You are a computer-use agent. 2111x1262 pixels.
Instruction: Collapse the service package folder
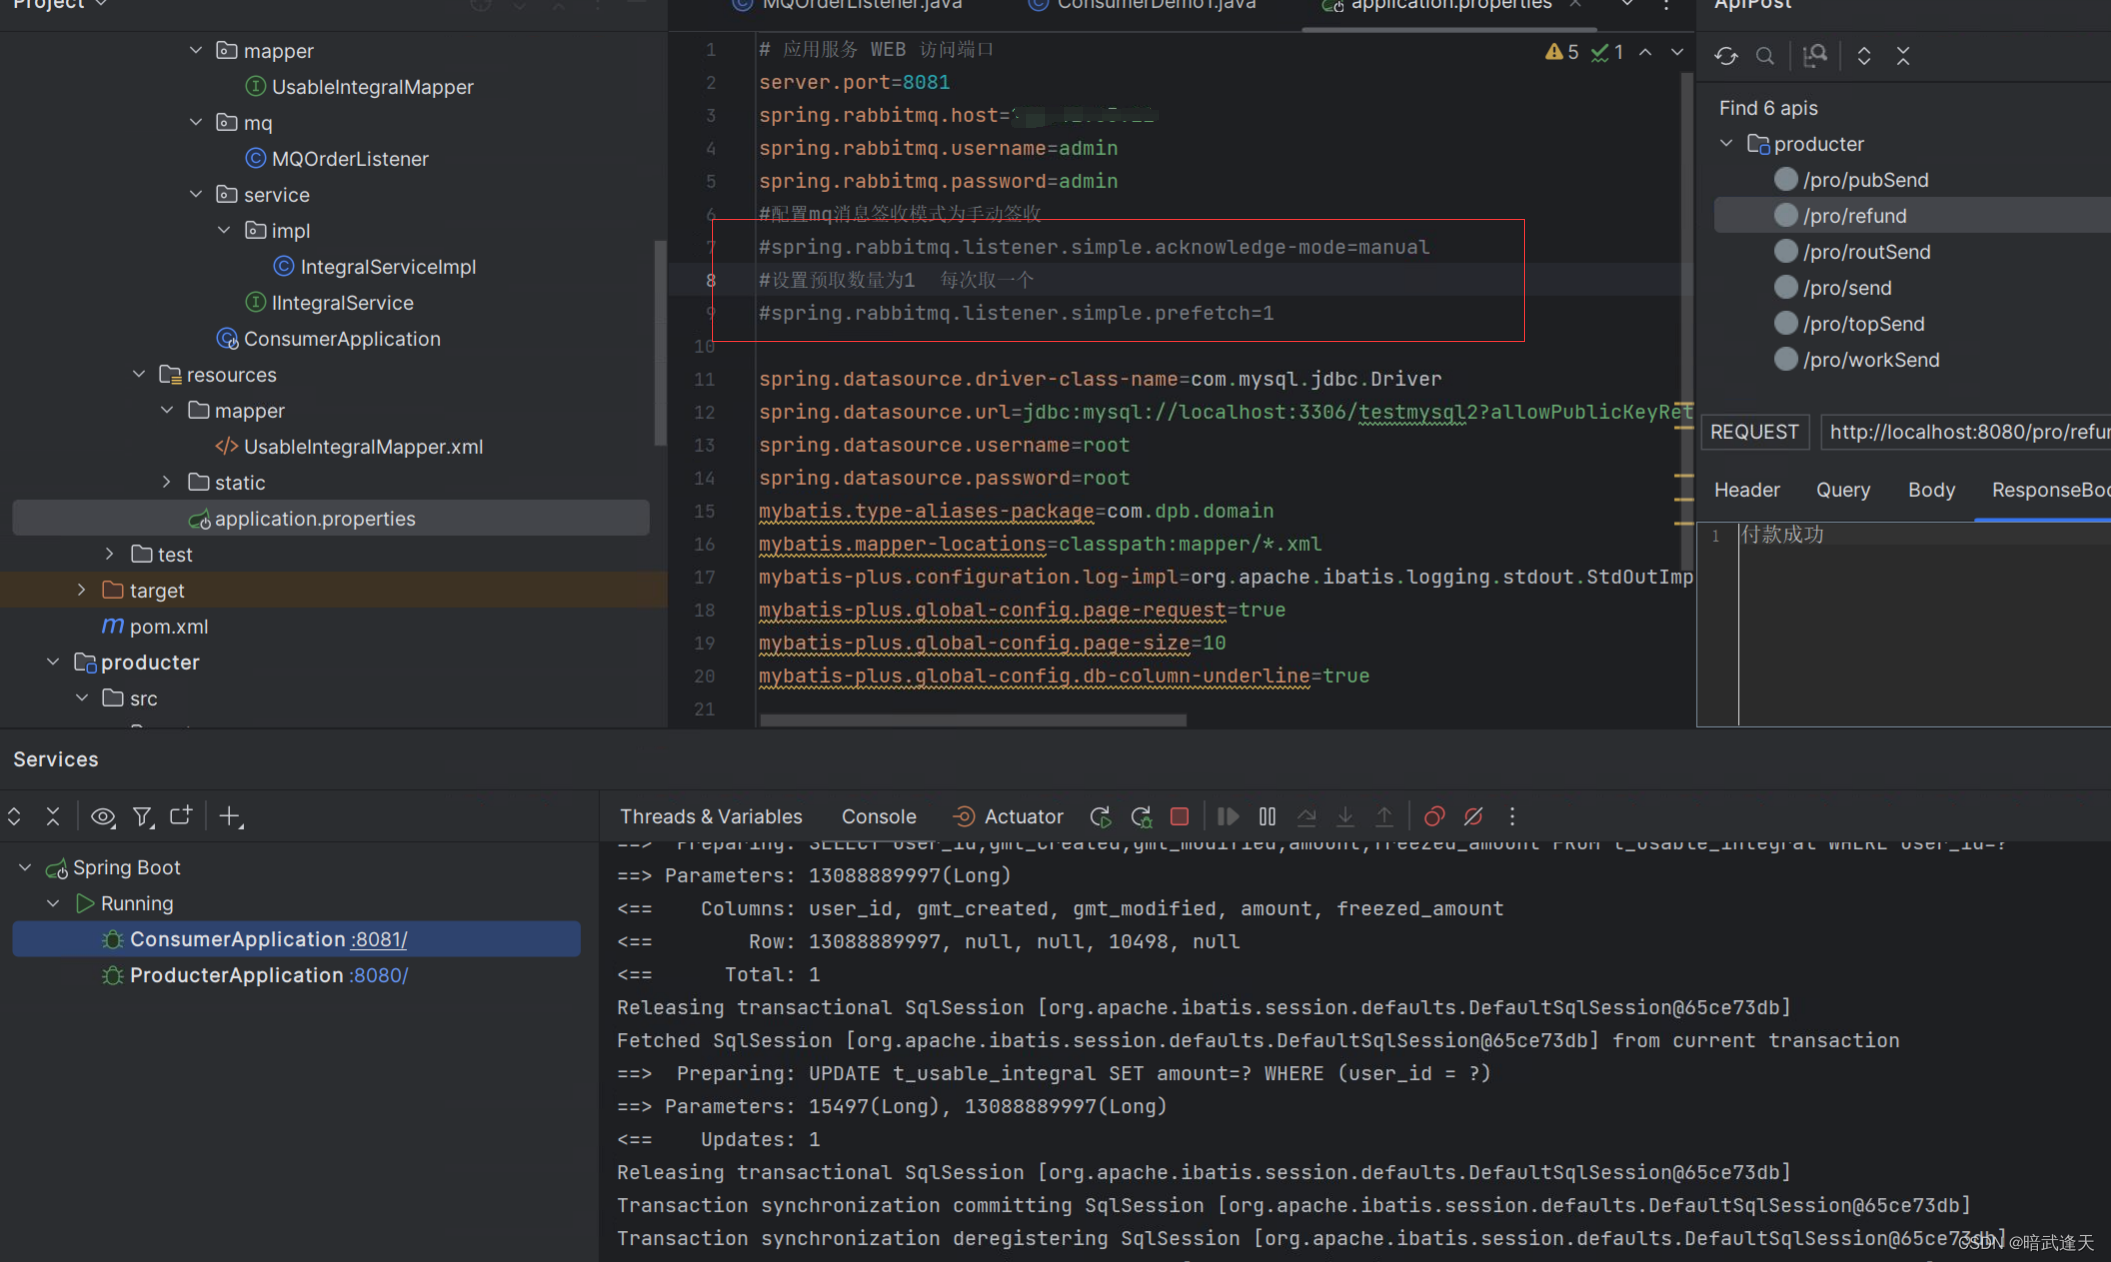pyautogui.click(x=196, y=194)
